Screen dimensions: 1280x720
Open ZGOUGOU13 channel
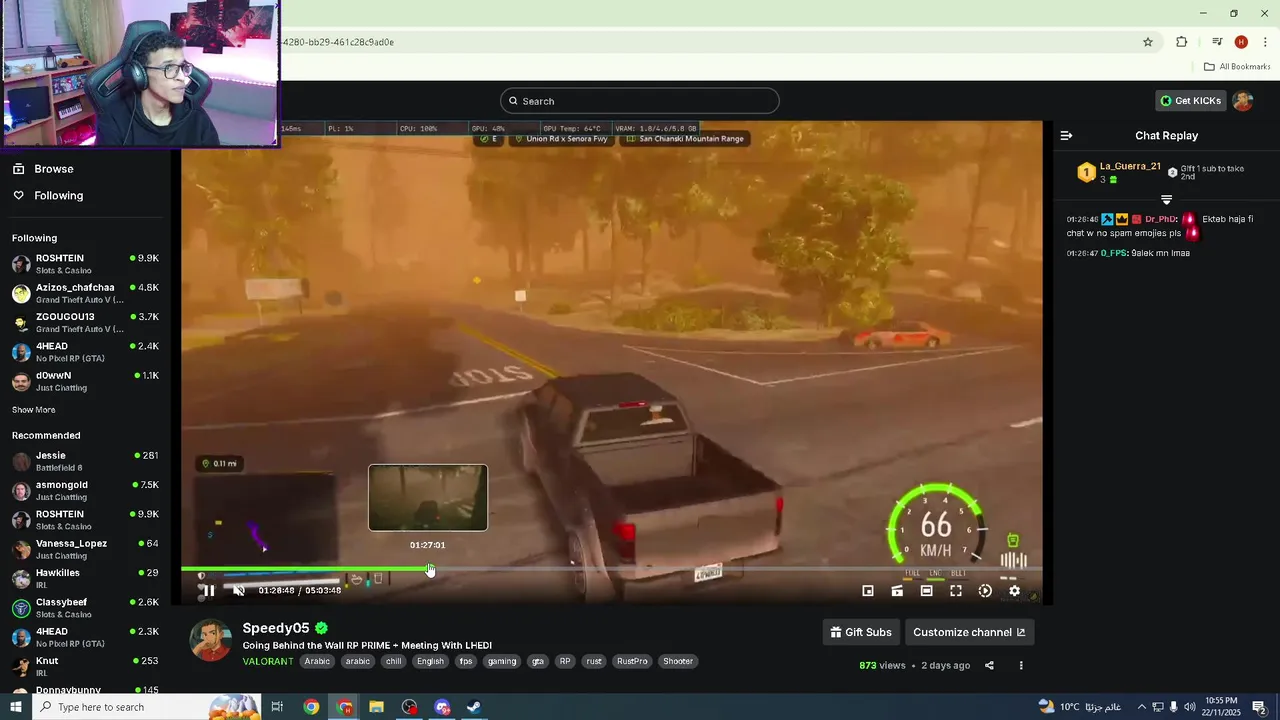[85, 322]
